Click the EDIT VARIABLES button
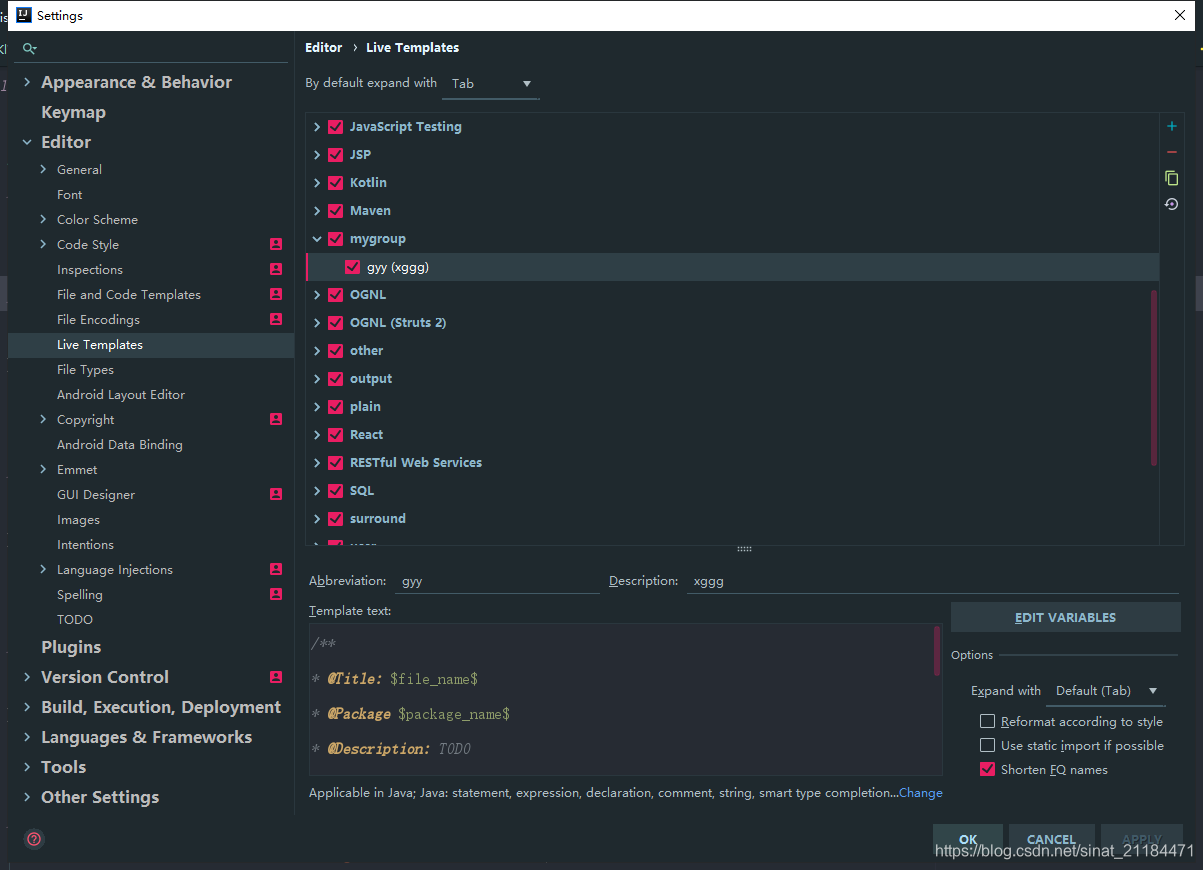This screenshot has height=870, width=1203. coord(1065,617)
